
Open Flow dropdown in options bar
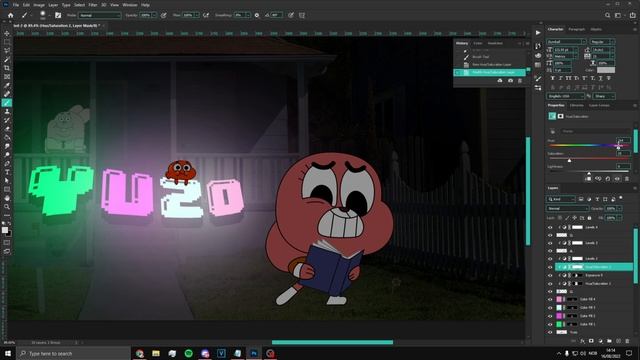tap(197, 15)
